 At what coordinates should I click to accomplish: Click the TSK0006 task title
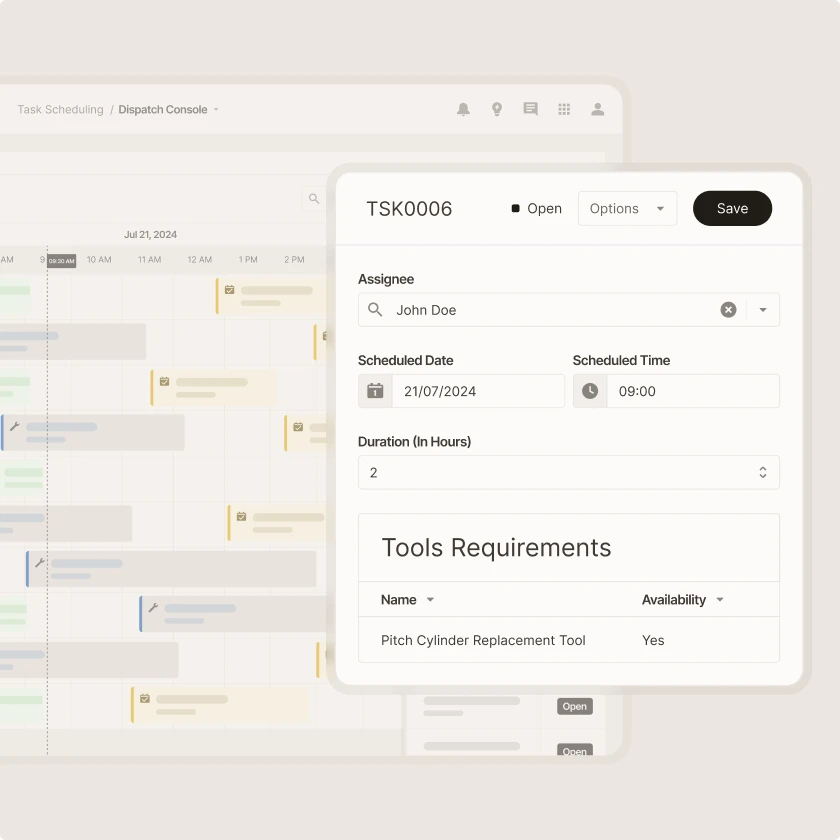409,208
